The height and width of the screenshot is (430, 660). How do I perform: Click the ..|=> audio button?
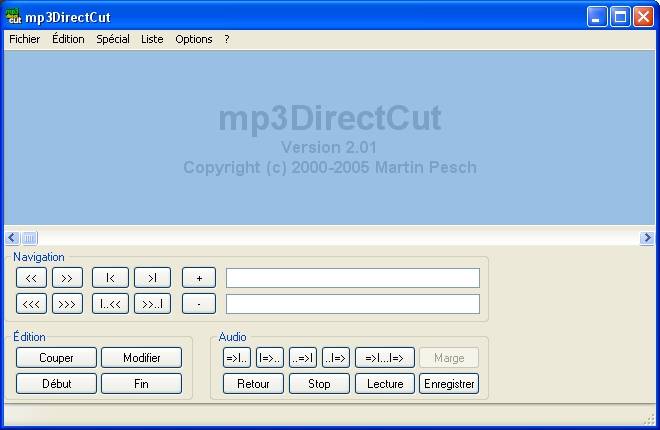coord(336,358)
